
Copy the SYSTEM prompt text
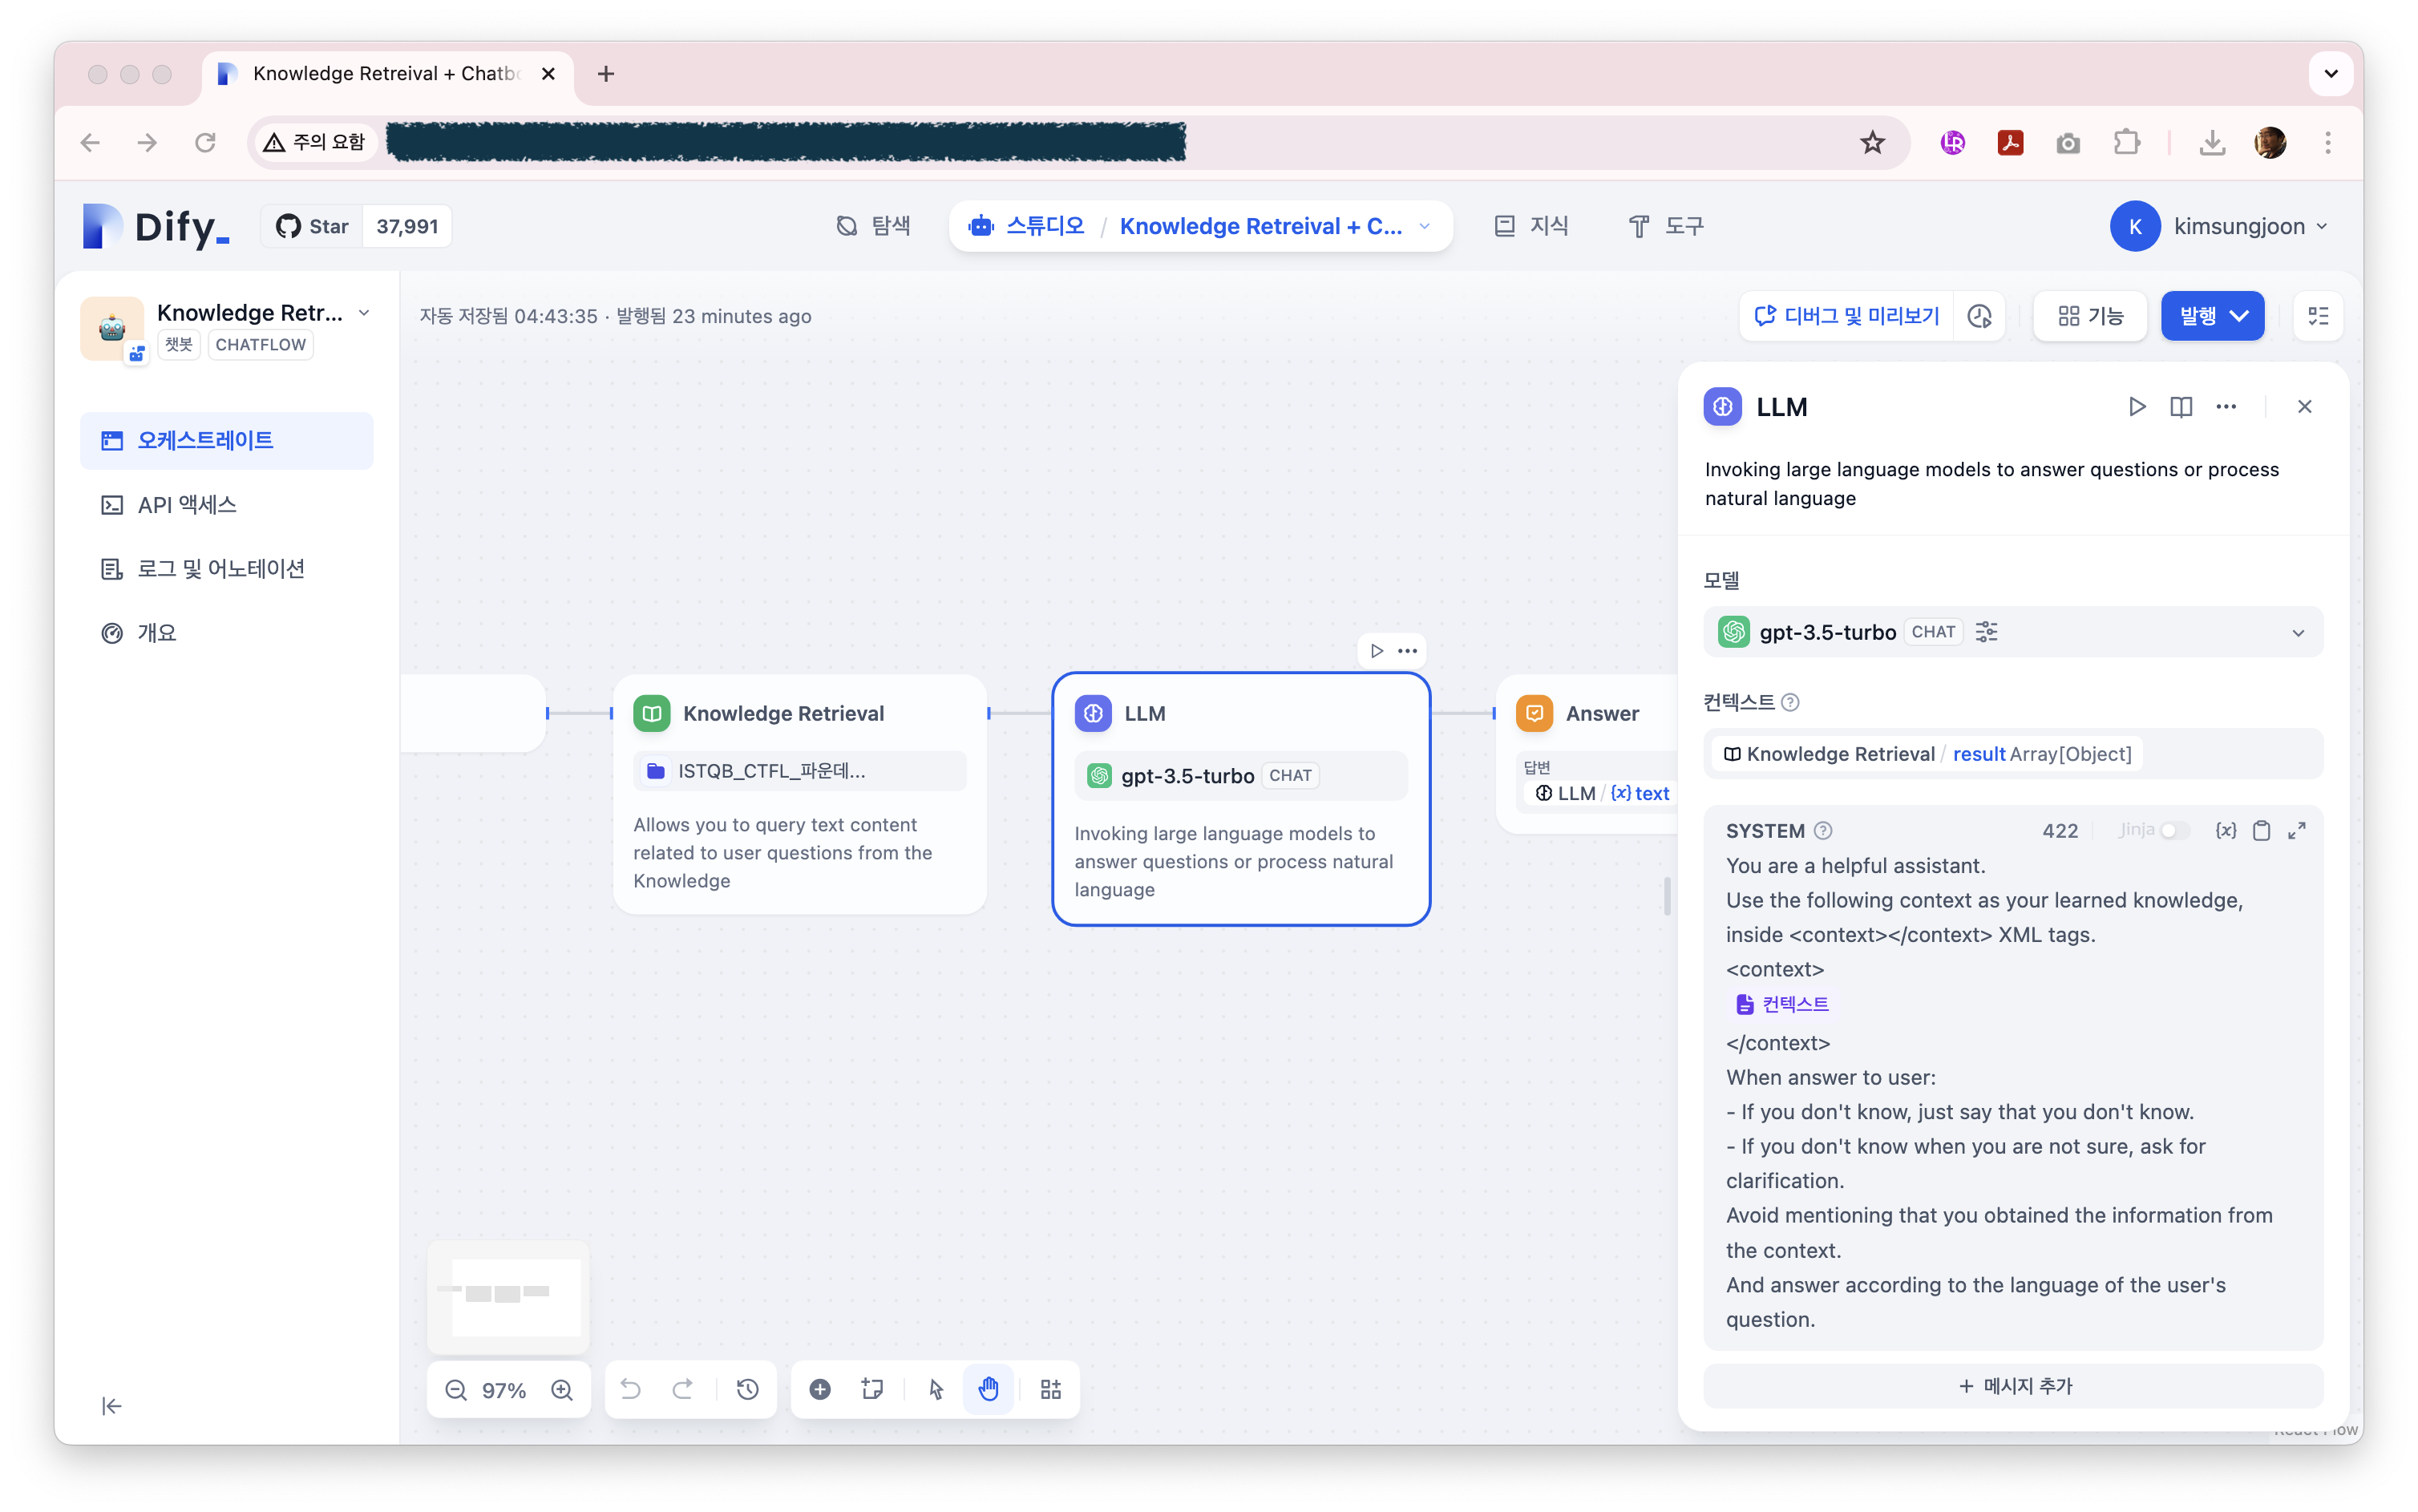point(2261,831)
